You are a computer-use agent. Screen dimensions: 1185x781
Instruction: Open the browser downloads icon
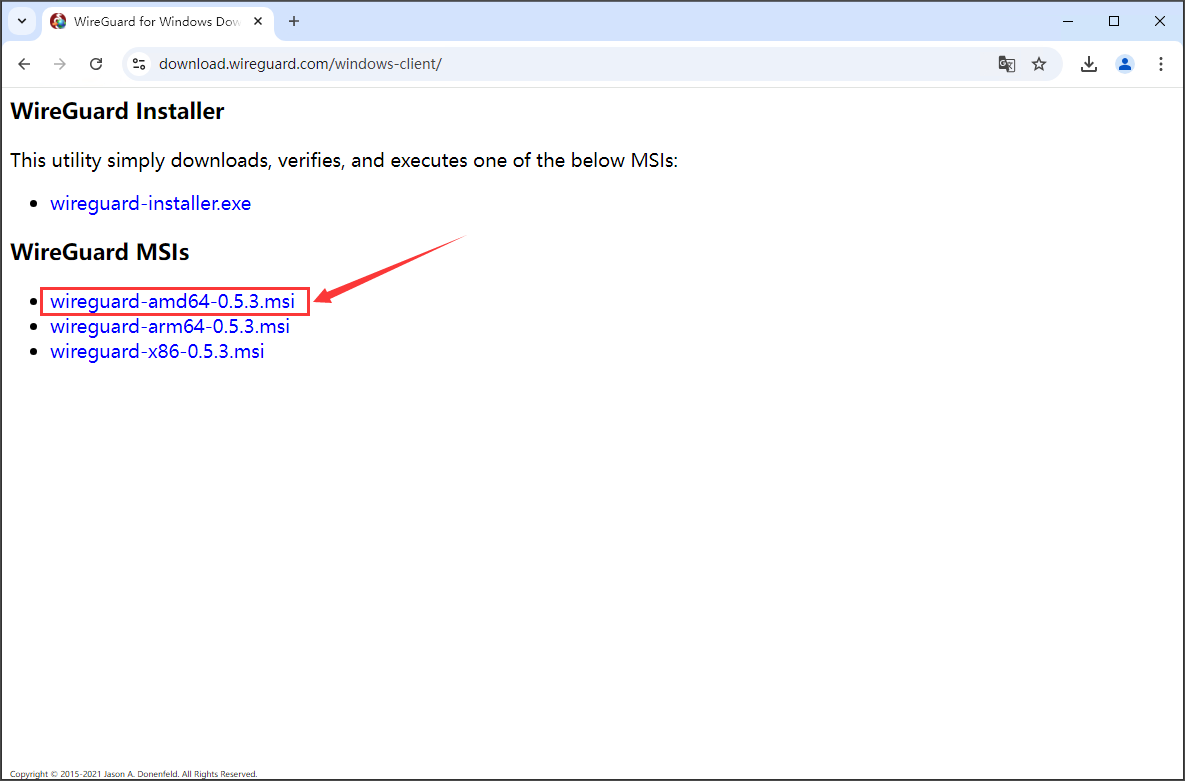click(1088, 64)
